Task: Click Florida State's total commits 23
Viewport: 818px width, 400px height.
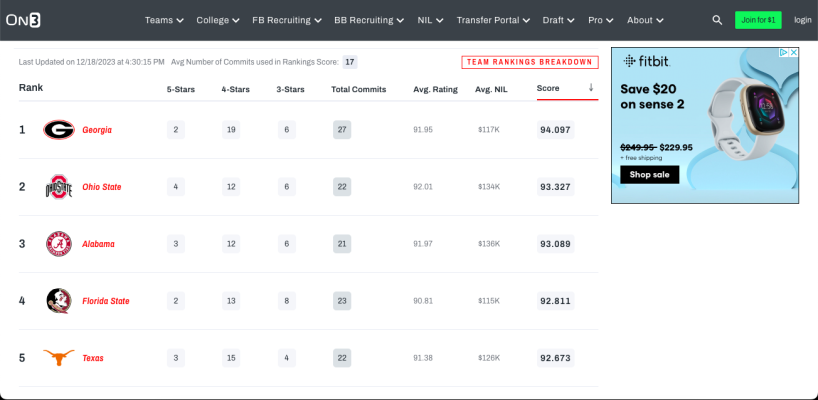Action: coord(342,301)
